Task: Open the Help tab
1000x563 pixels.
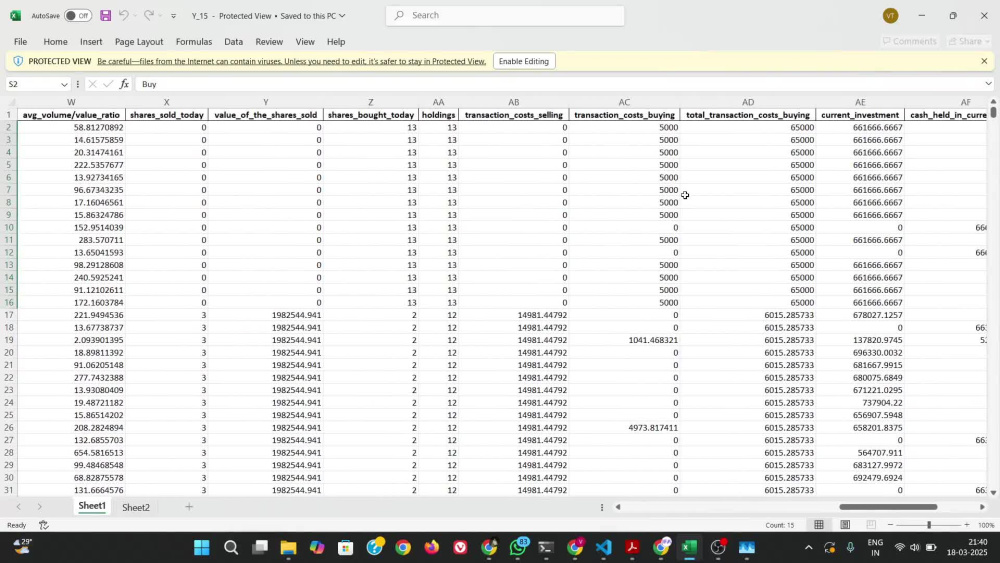Action: point(336,41)
